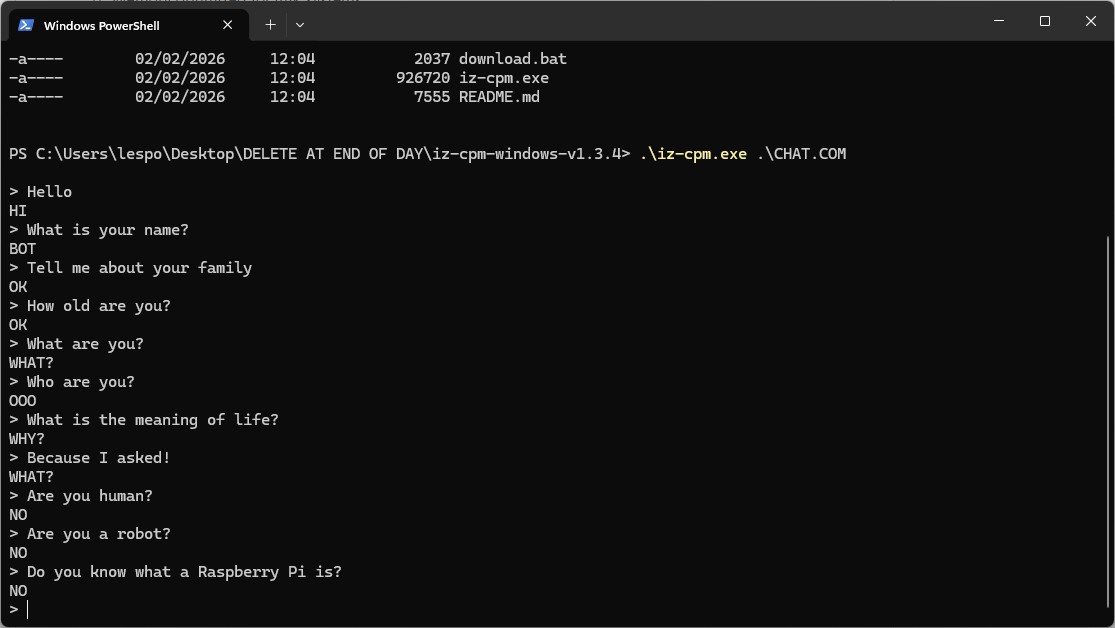This screenshot has width=1115, height=628.
Task: Click the BOT response line
Action: 23,249
